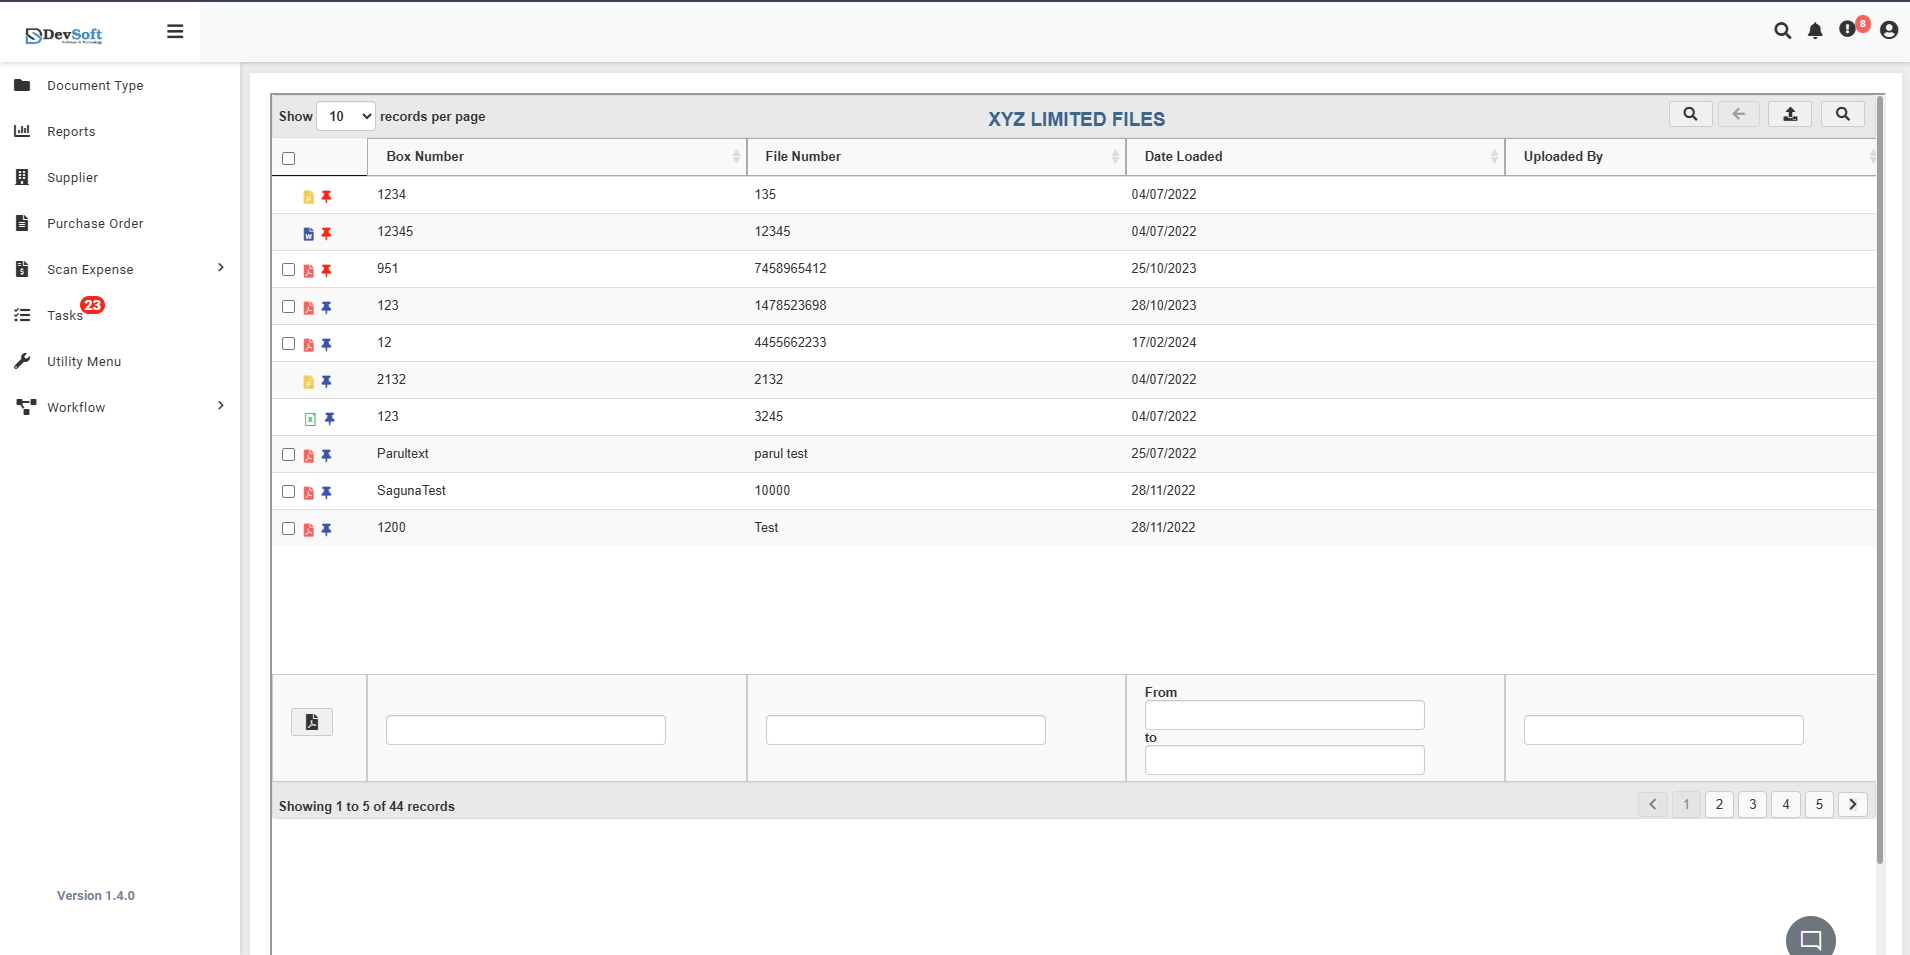
Task: Click the upload file icon button
Action: point(1790,114)
